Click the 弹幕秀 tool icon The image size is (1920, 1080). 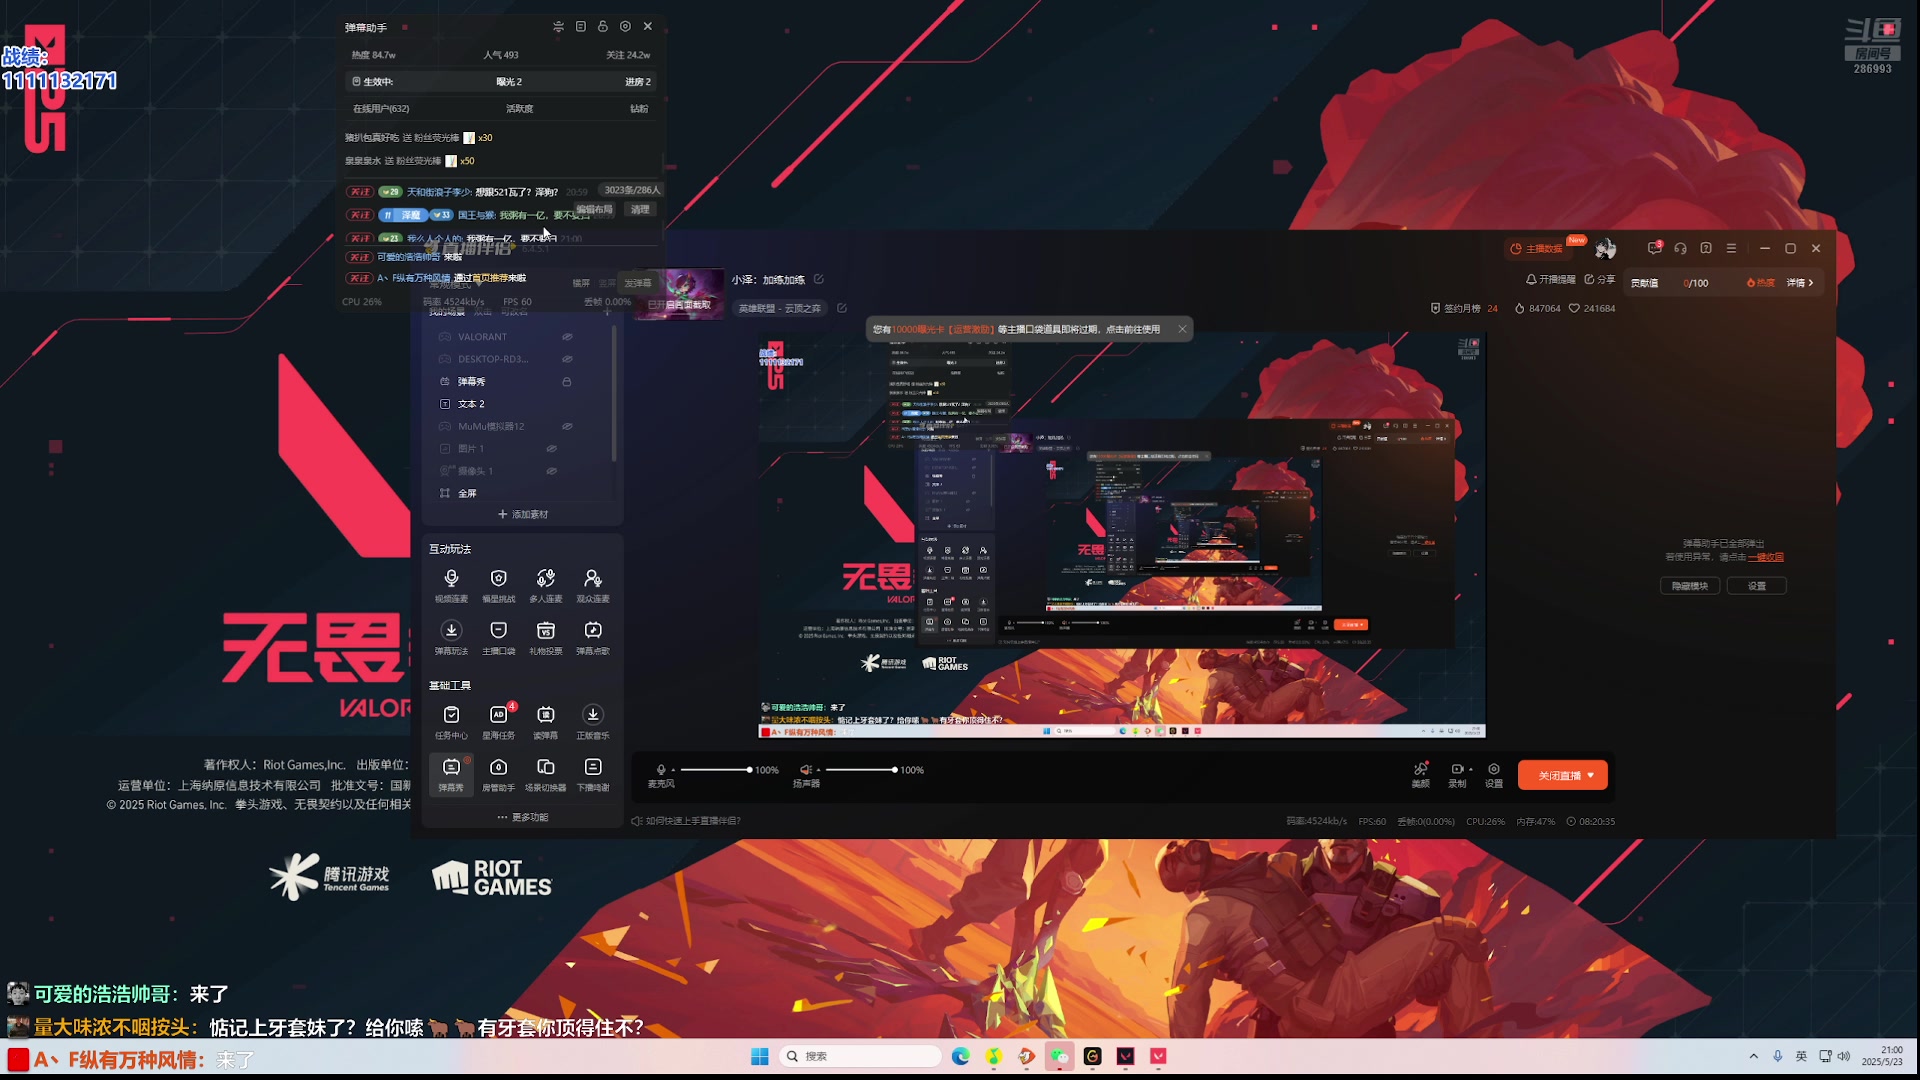point(451,773)
